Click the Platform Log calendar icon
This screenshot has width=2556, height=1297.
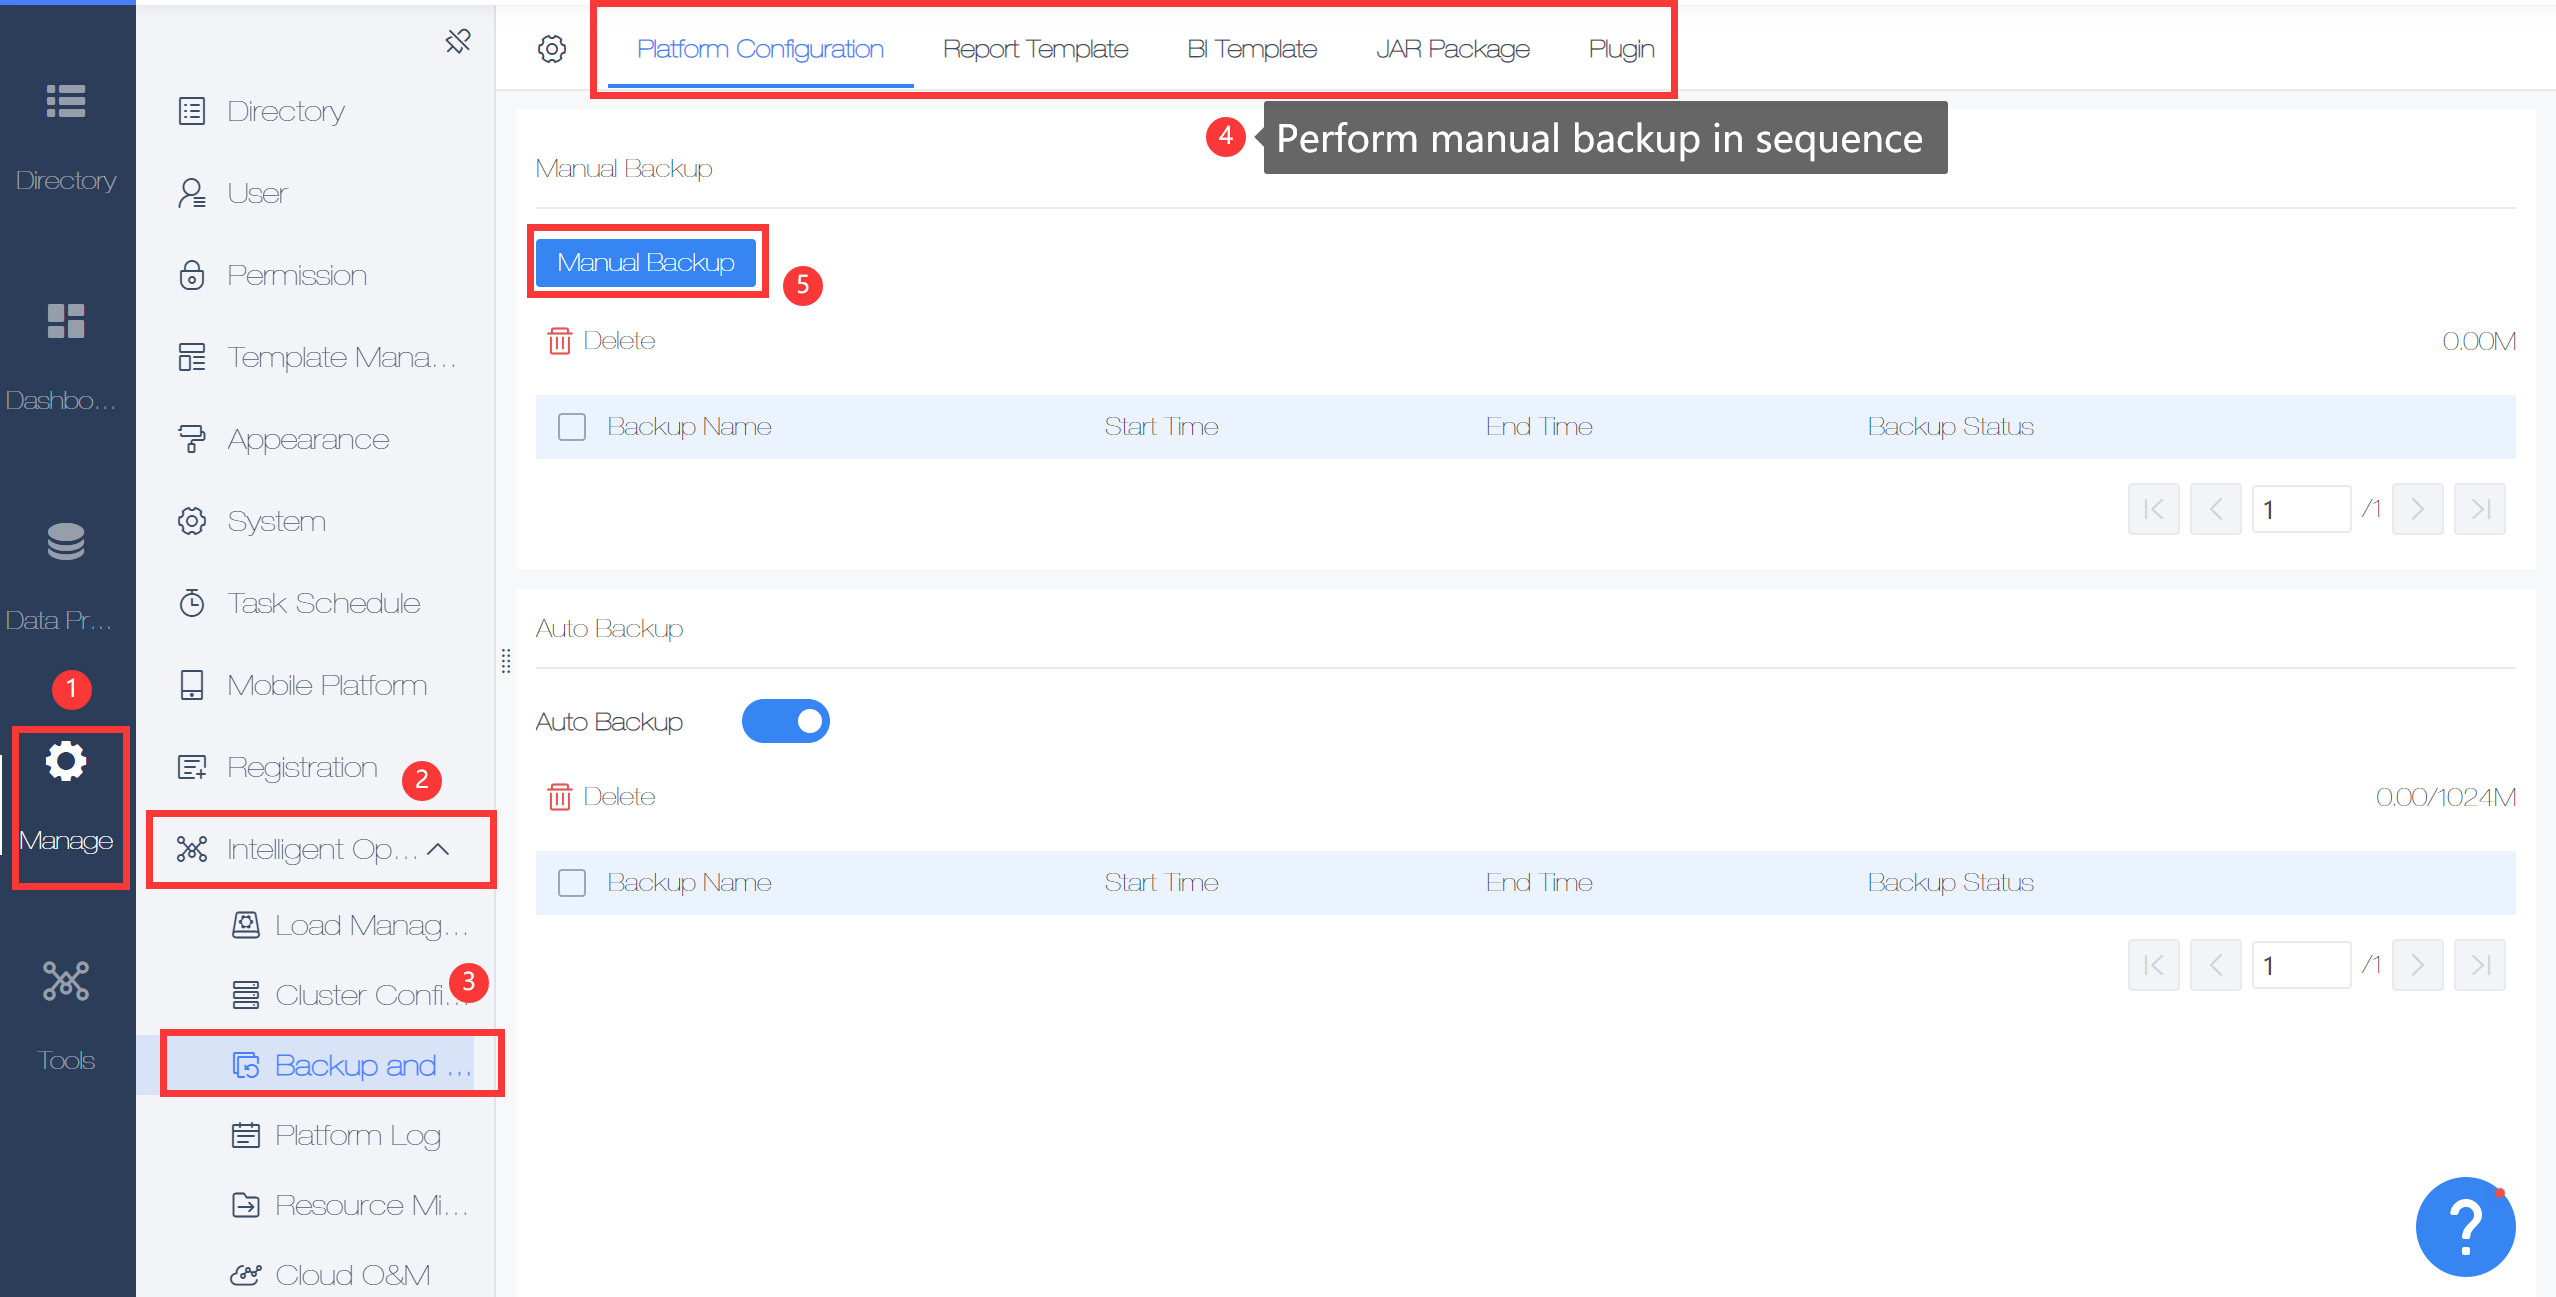tap(246, 1135)
